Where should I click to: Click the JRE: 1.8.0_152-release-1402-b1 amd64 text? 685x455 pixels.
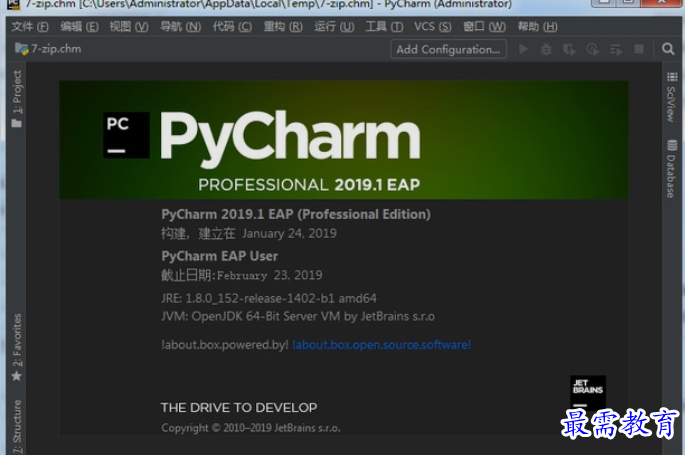click(x=269, y=299)
